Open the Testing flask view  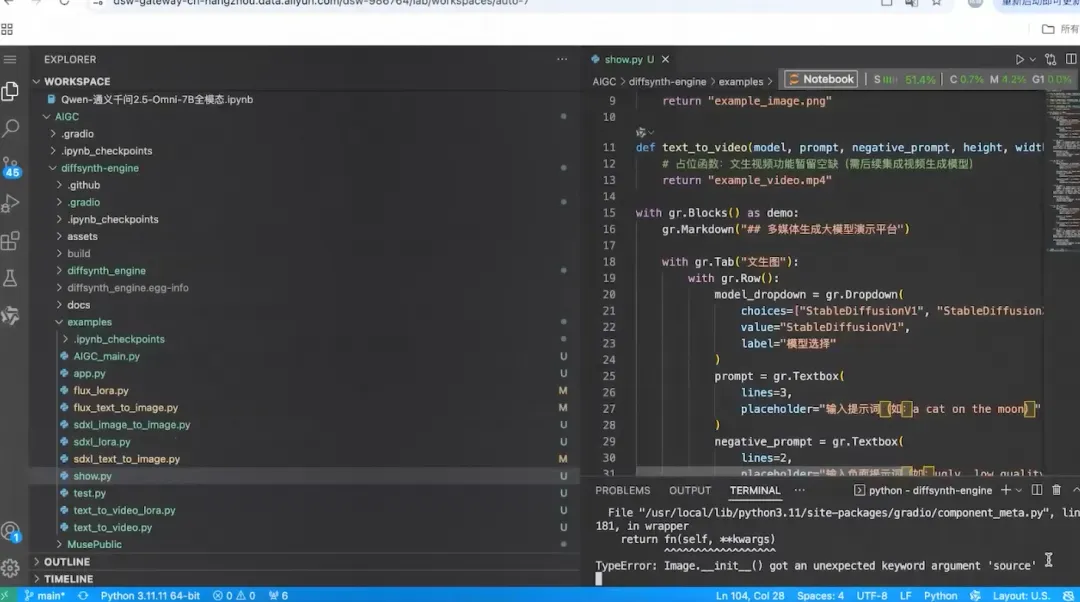[11, 278]
